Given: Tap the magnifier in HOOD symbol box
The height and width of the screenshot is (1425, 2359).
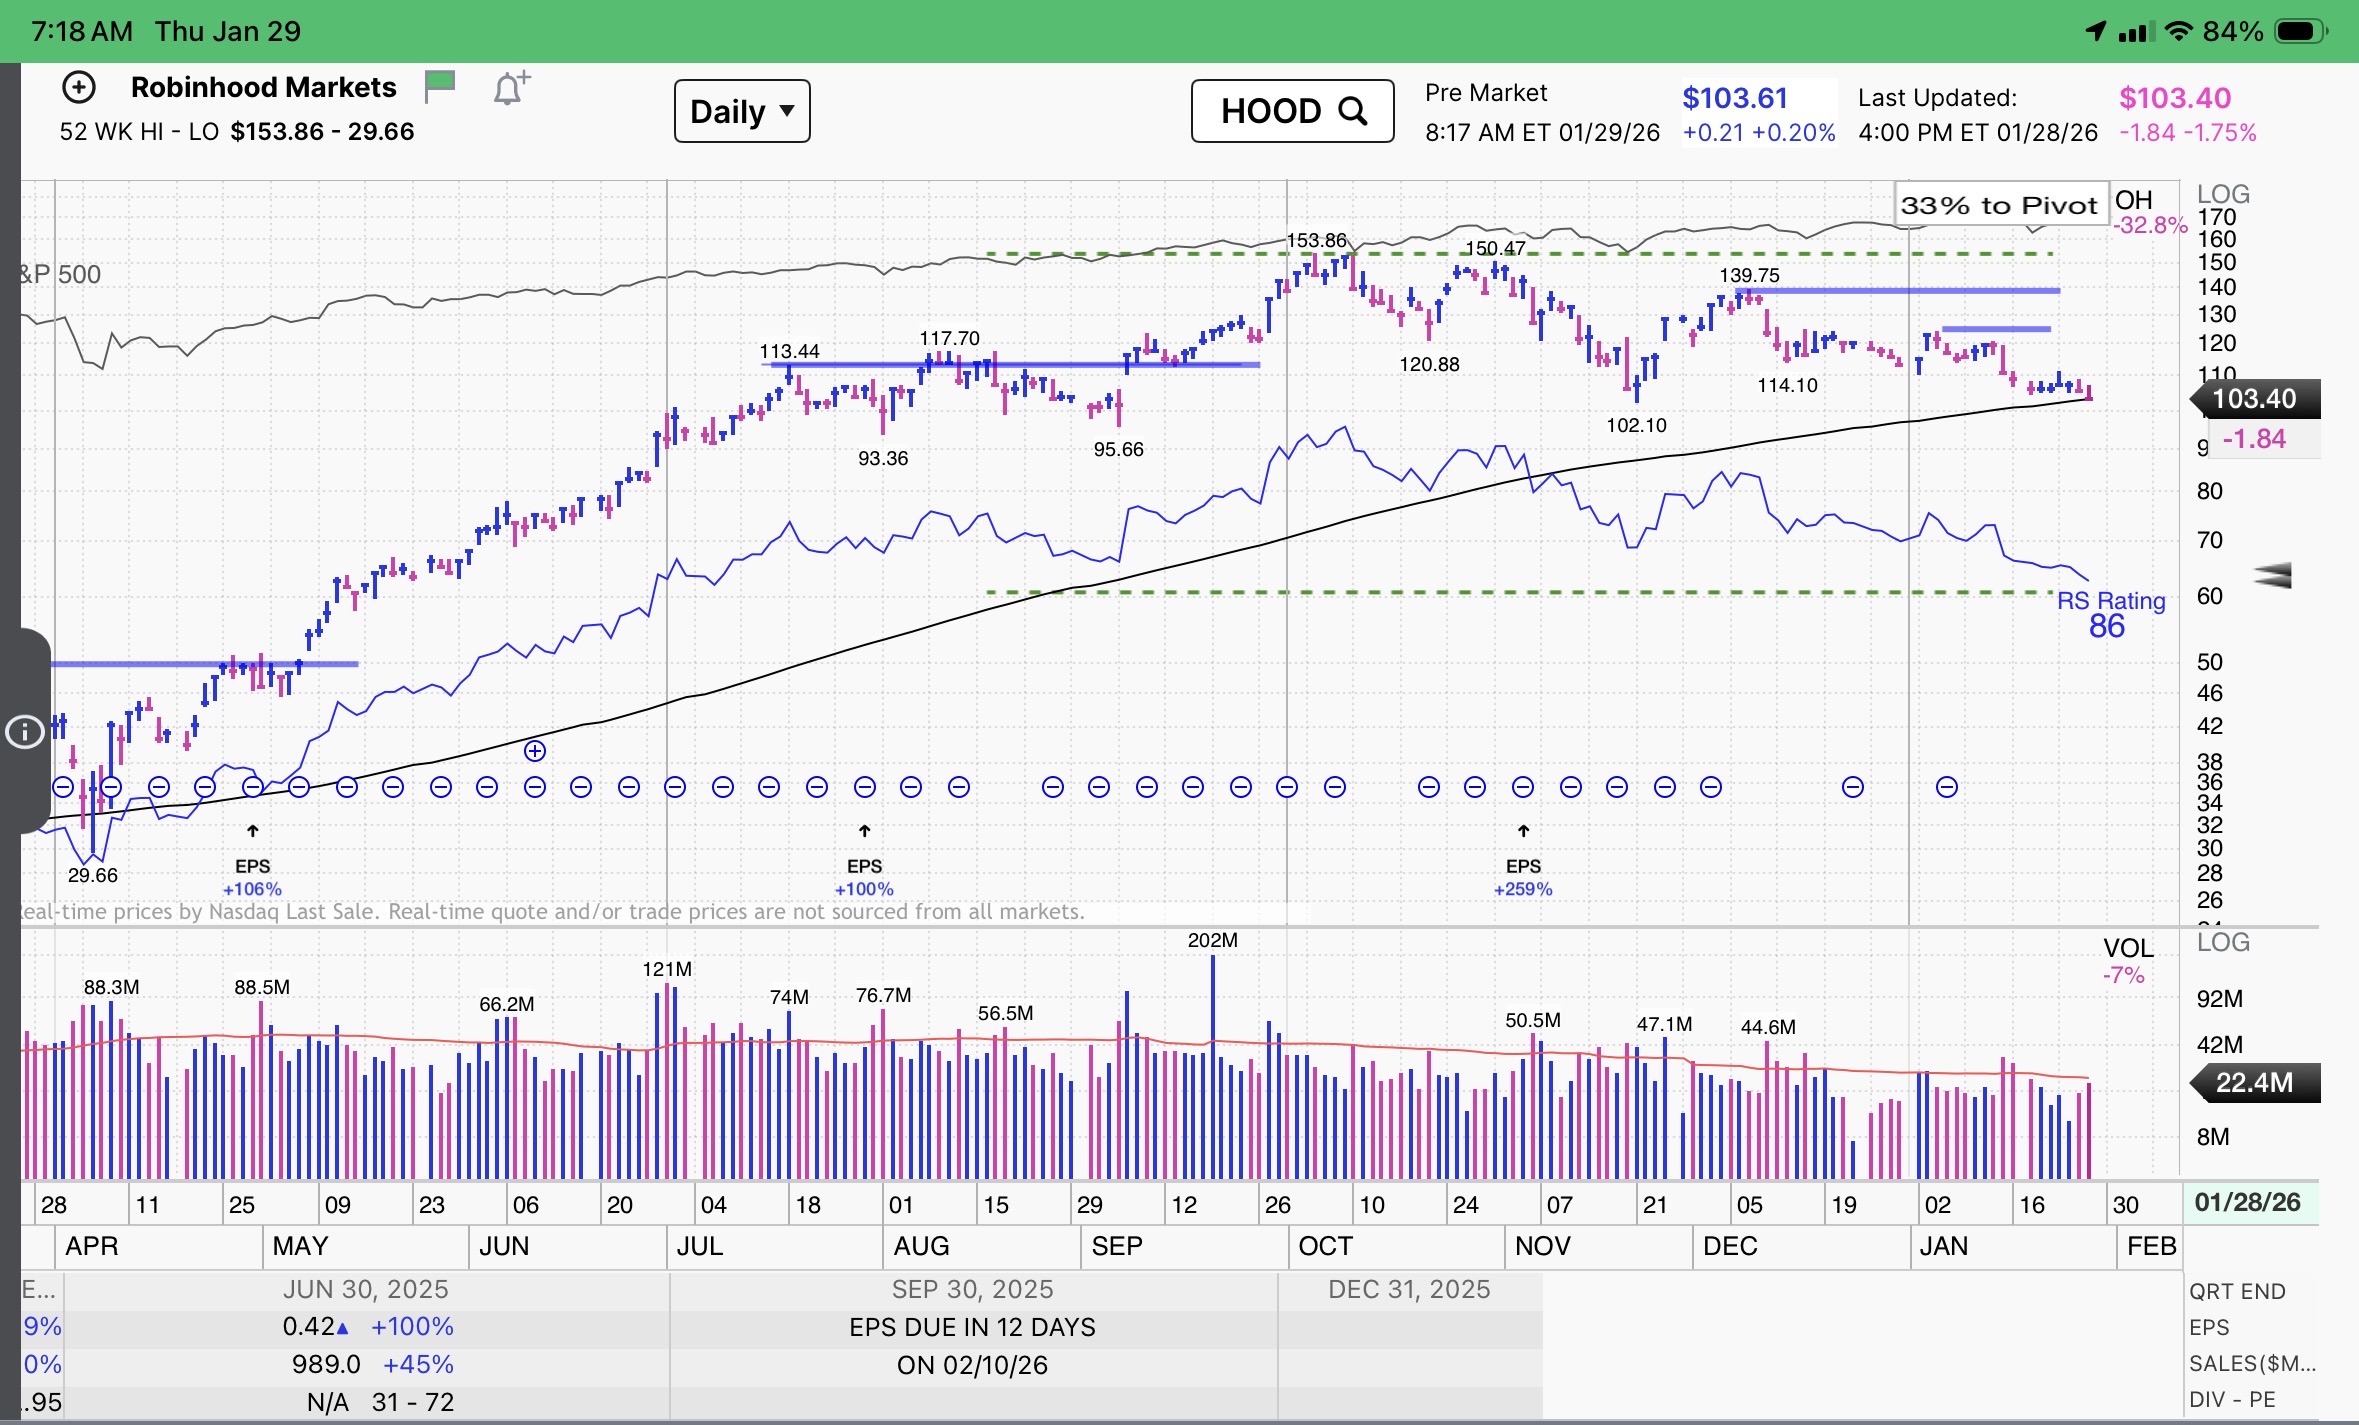Looking at the screenshot, I should coord(1353,111).
